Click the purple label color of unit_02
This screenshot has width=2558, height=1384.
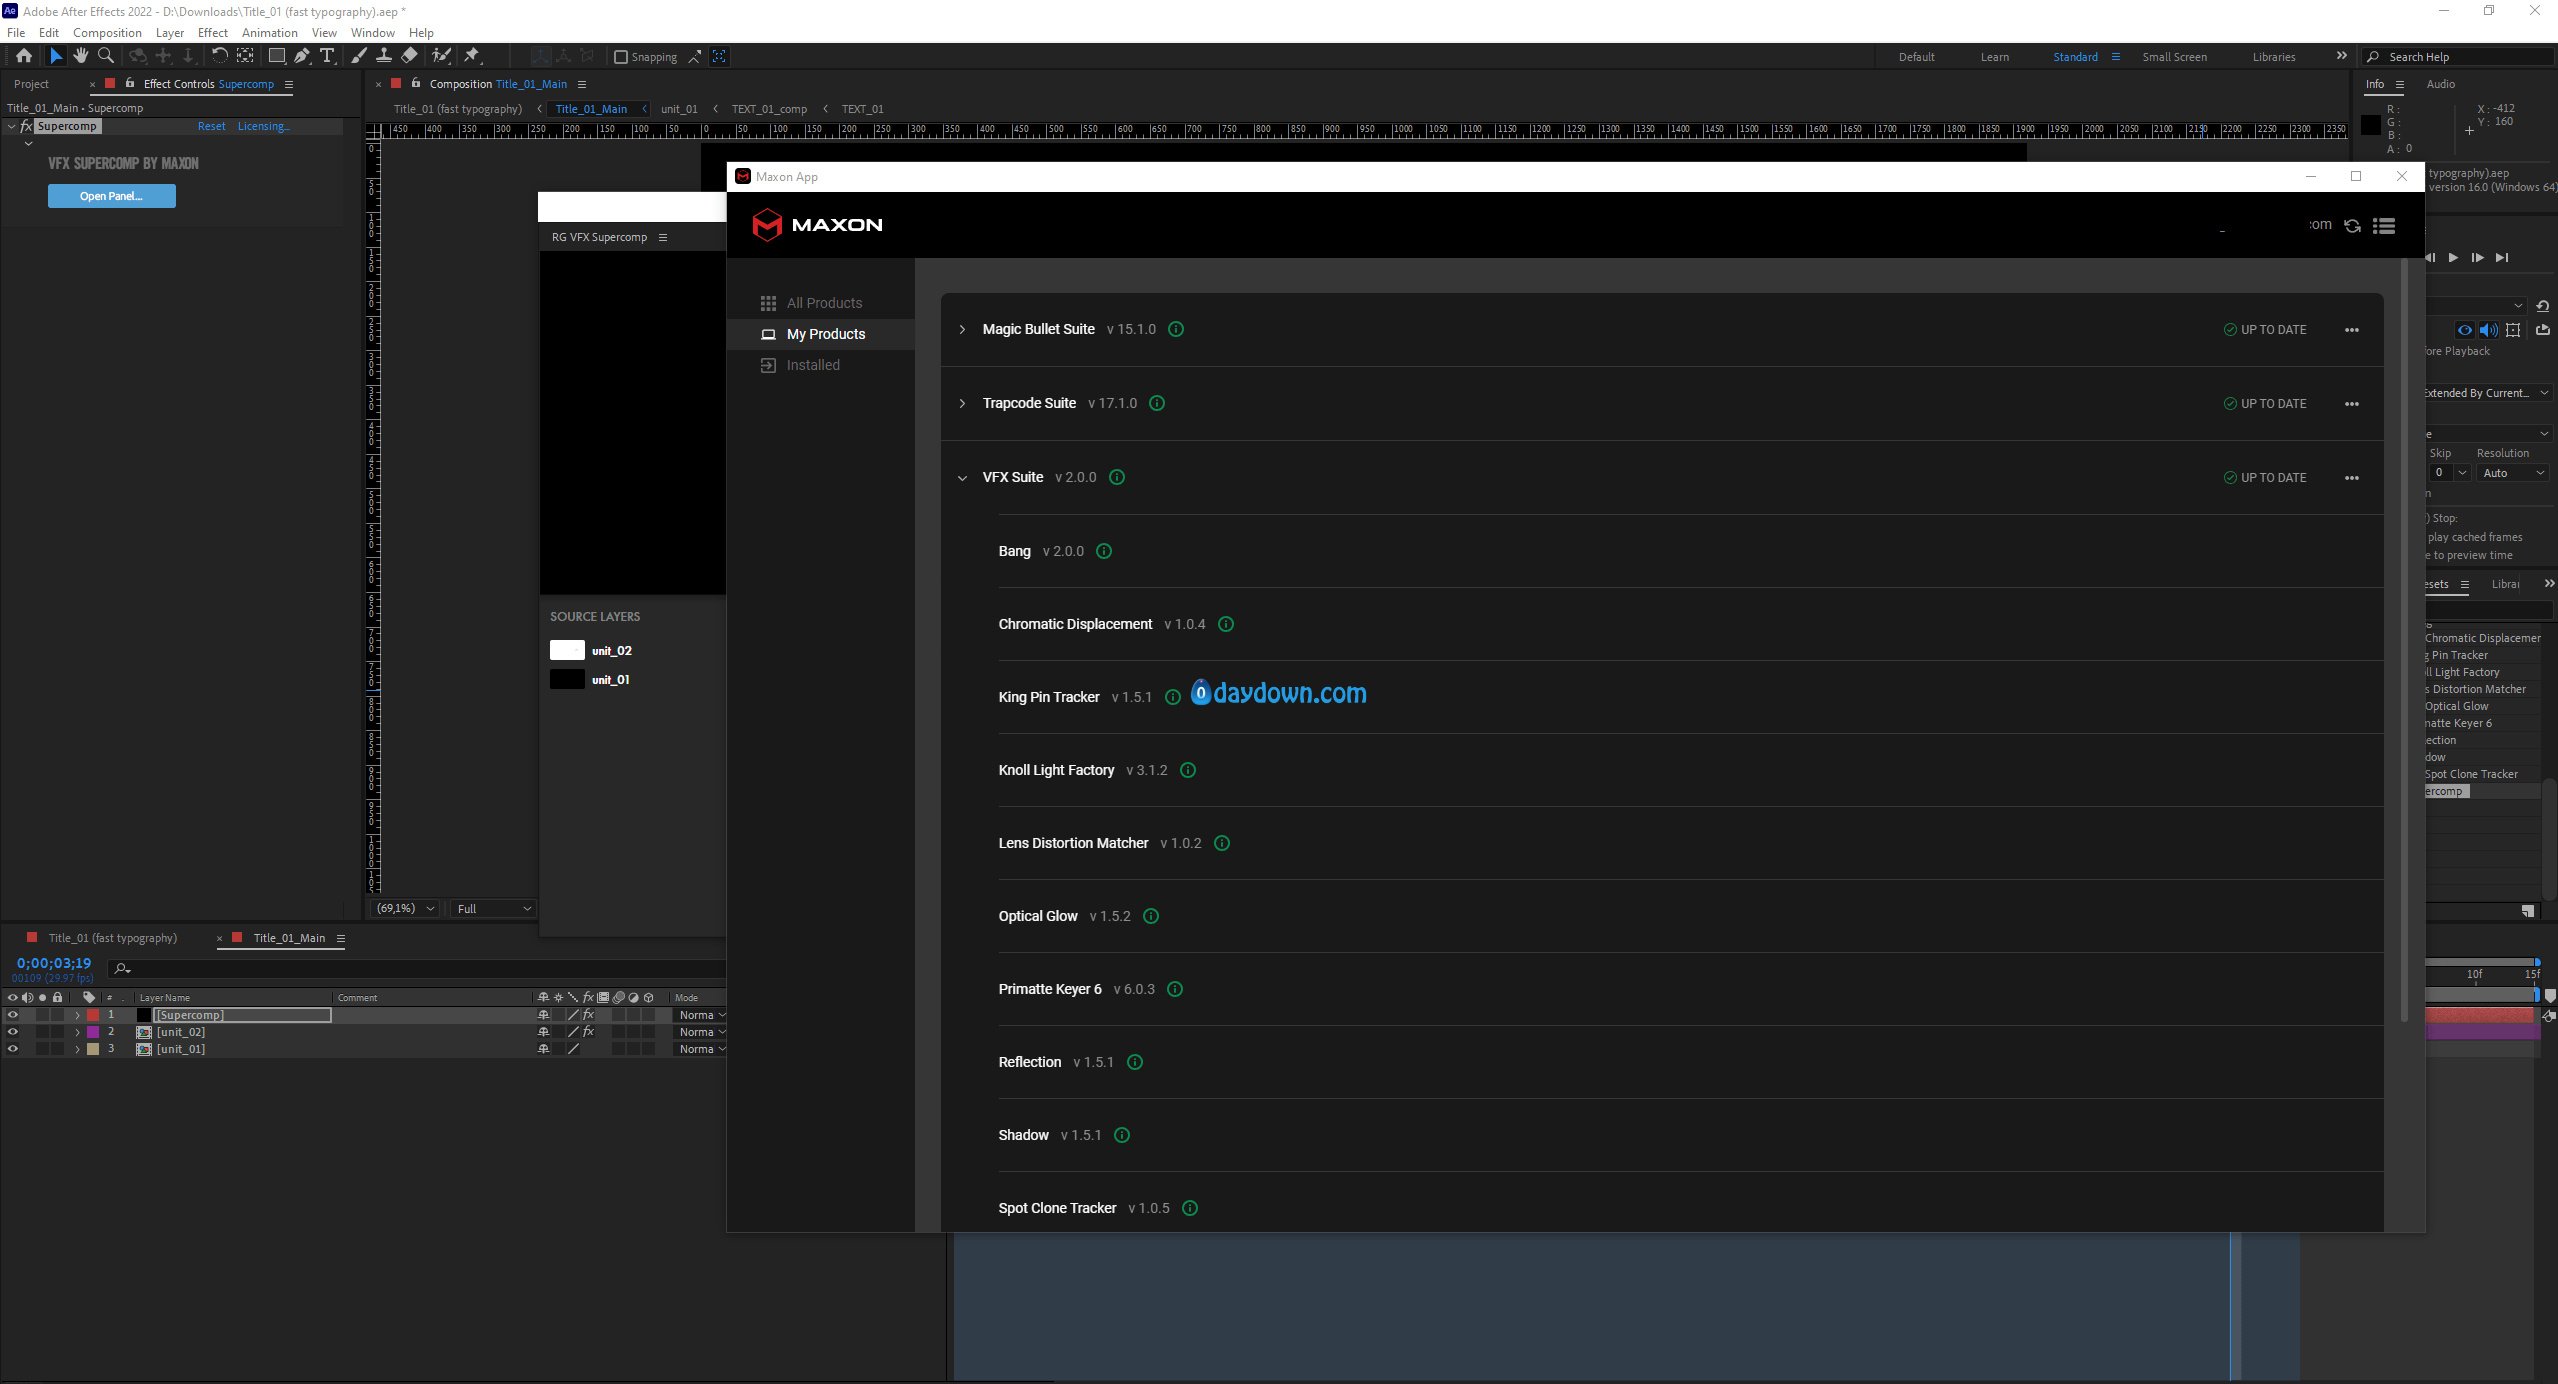click(x=93, y=1032)
